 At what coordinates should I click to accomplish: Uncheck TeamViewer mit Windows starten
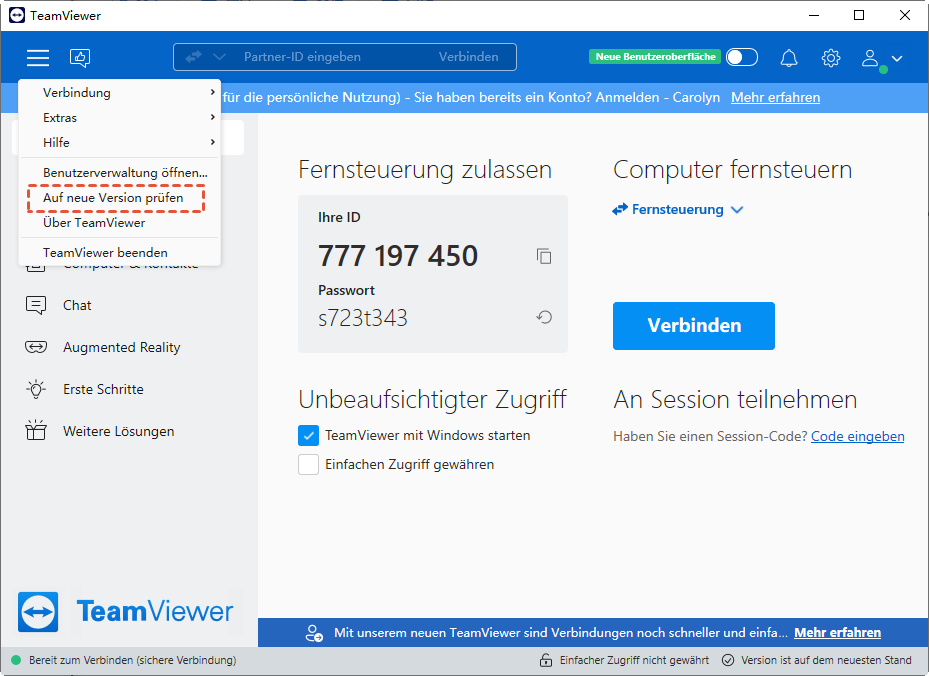click(x=308, y=436)
